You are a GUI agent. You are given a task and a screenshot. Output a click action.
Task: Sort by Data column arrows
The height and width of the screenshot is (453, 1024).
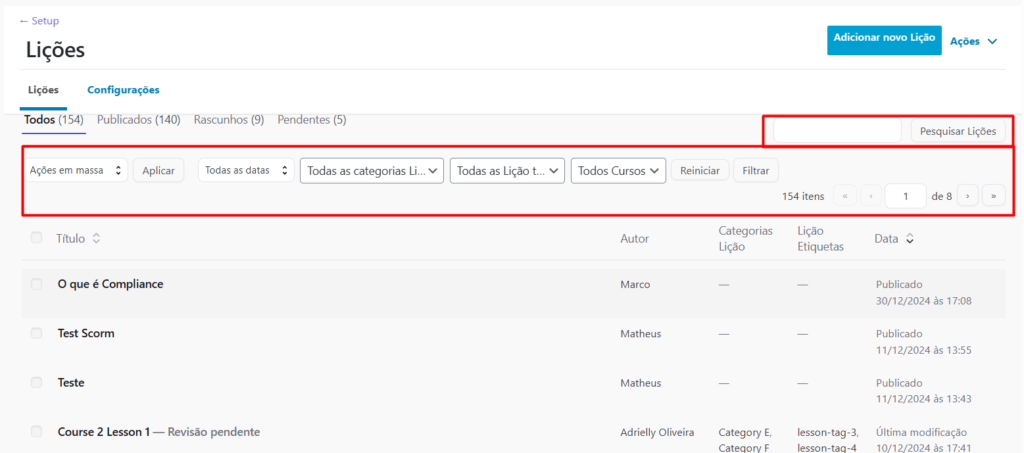(x=910, y=239)
